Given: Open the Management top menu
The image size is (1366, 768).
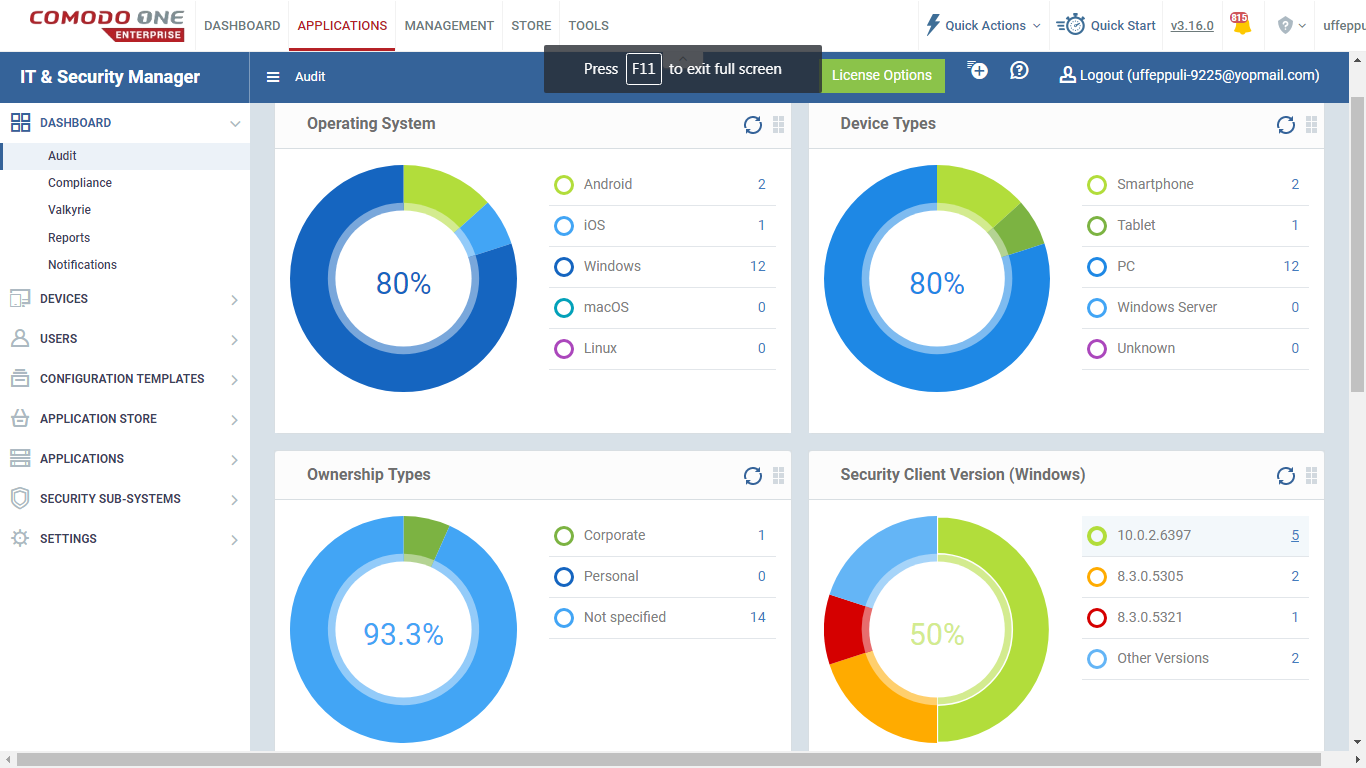Looking at the screenshot, I should coord(449,26).
